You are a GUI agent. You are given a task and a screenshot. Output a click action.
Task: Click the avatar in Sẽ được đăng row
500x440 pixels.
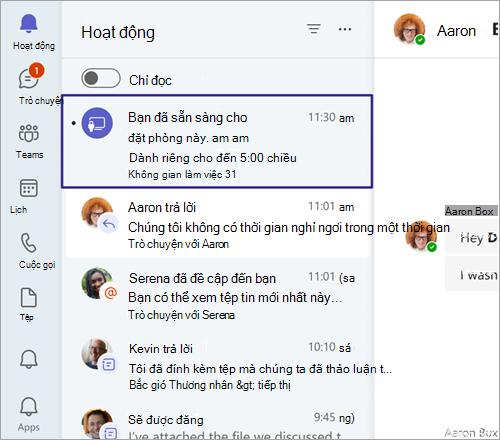point(97,424)
